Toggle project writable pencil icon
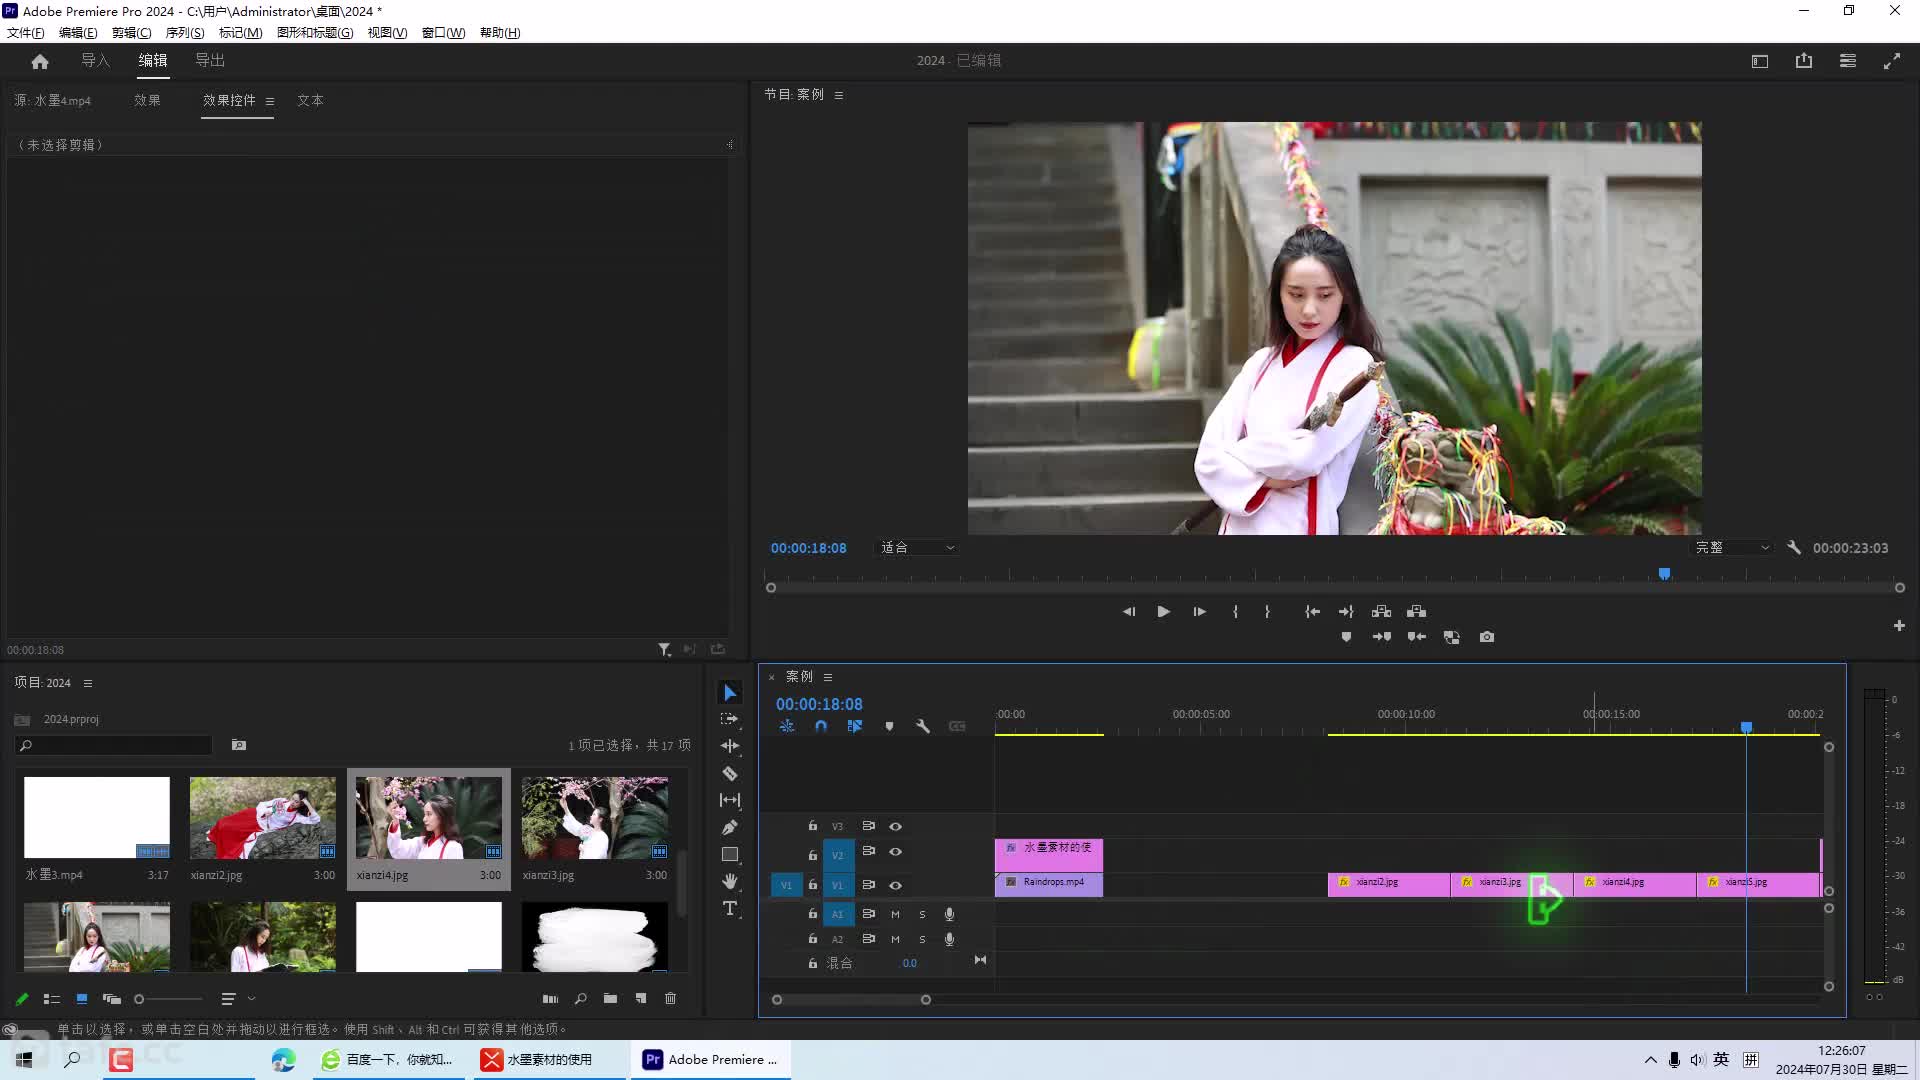This screenshot has height=1080, width=1920. click(22, 999)
